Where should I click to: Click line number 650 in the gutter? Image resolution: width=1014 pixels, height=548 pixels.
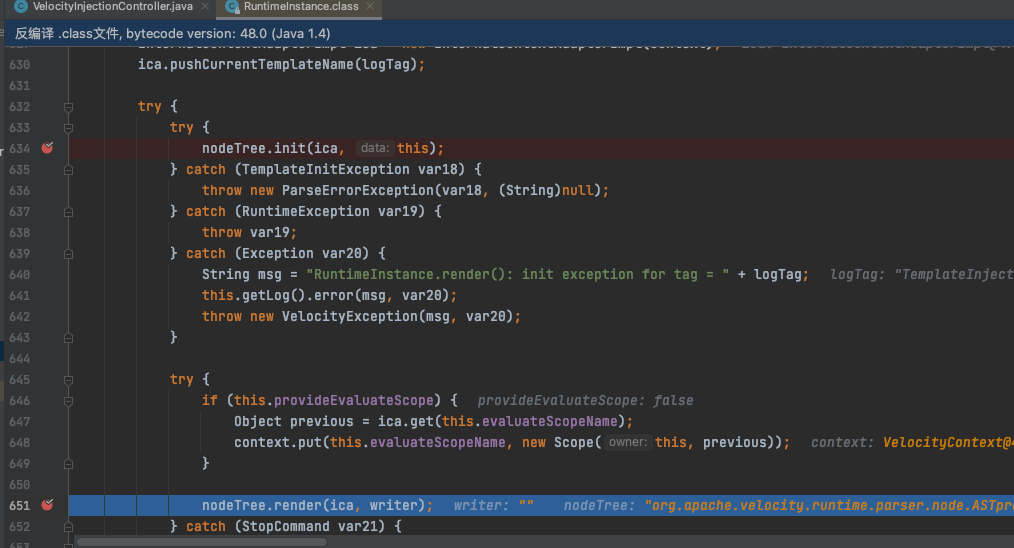click(x=19, y=485)
